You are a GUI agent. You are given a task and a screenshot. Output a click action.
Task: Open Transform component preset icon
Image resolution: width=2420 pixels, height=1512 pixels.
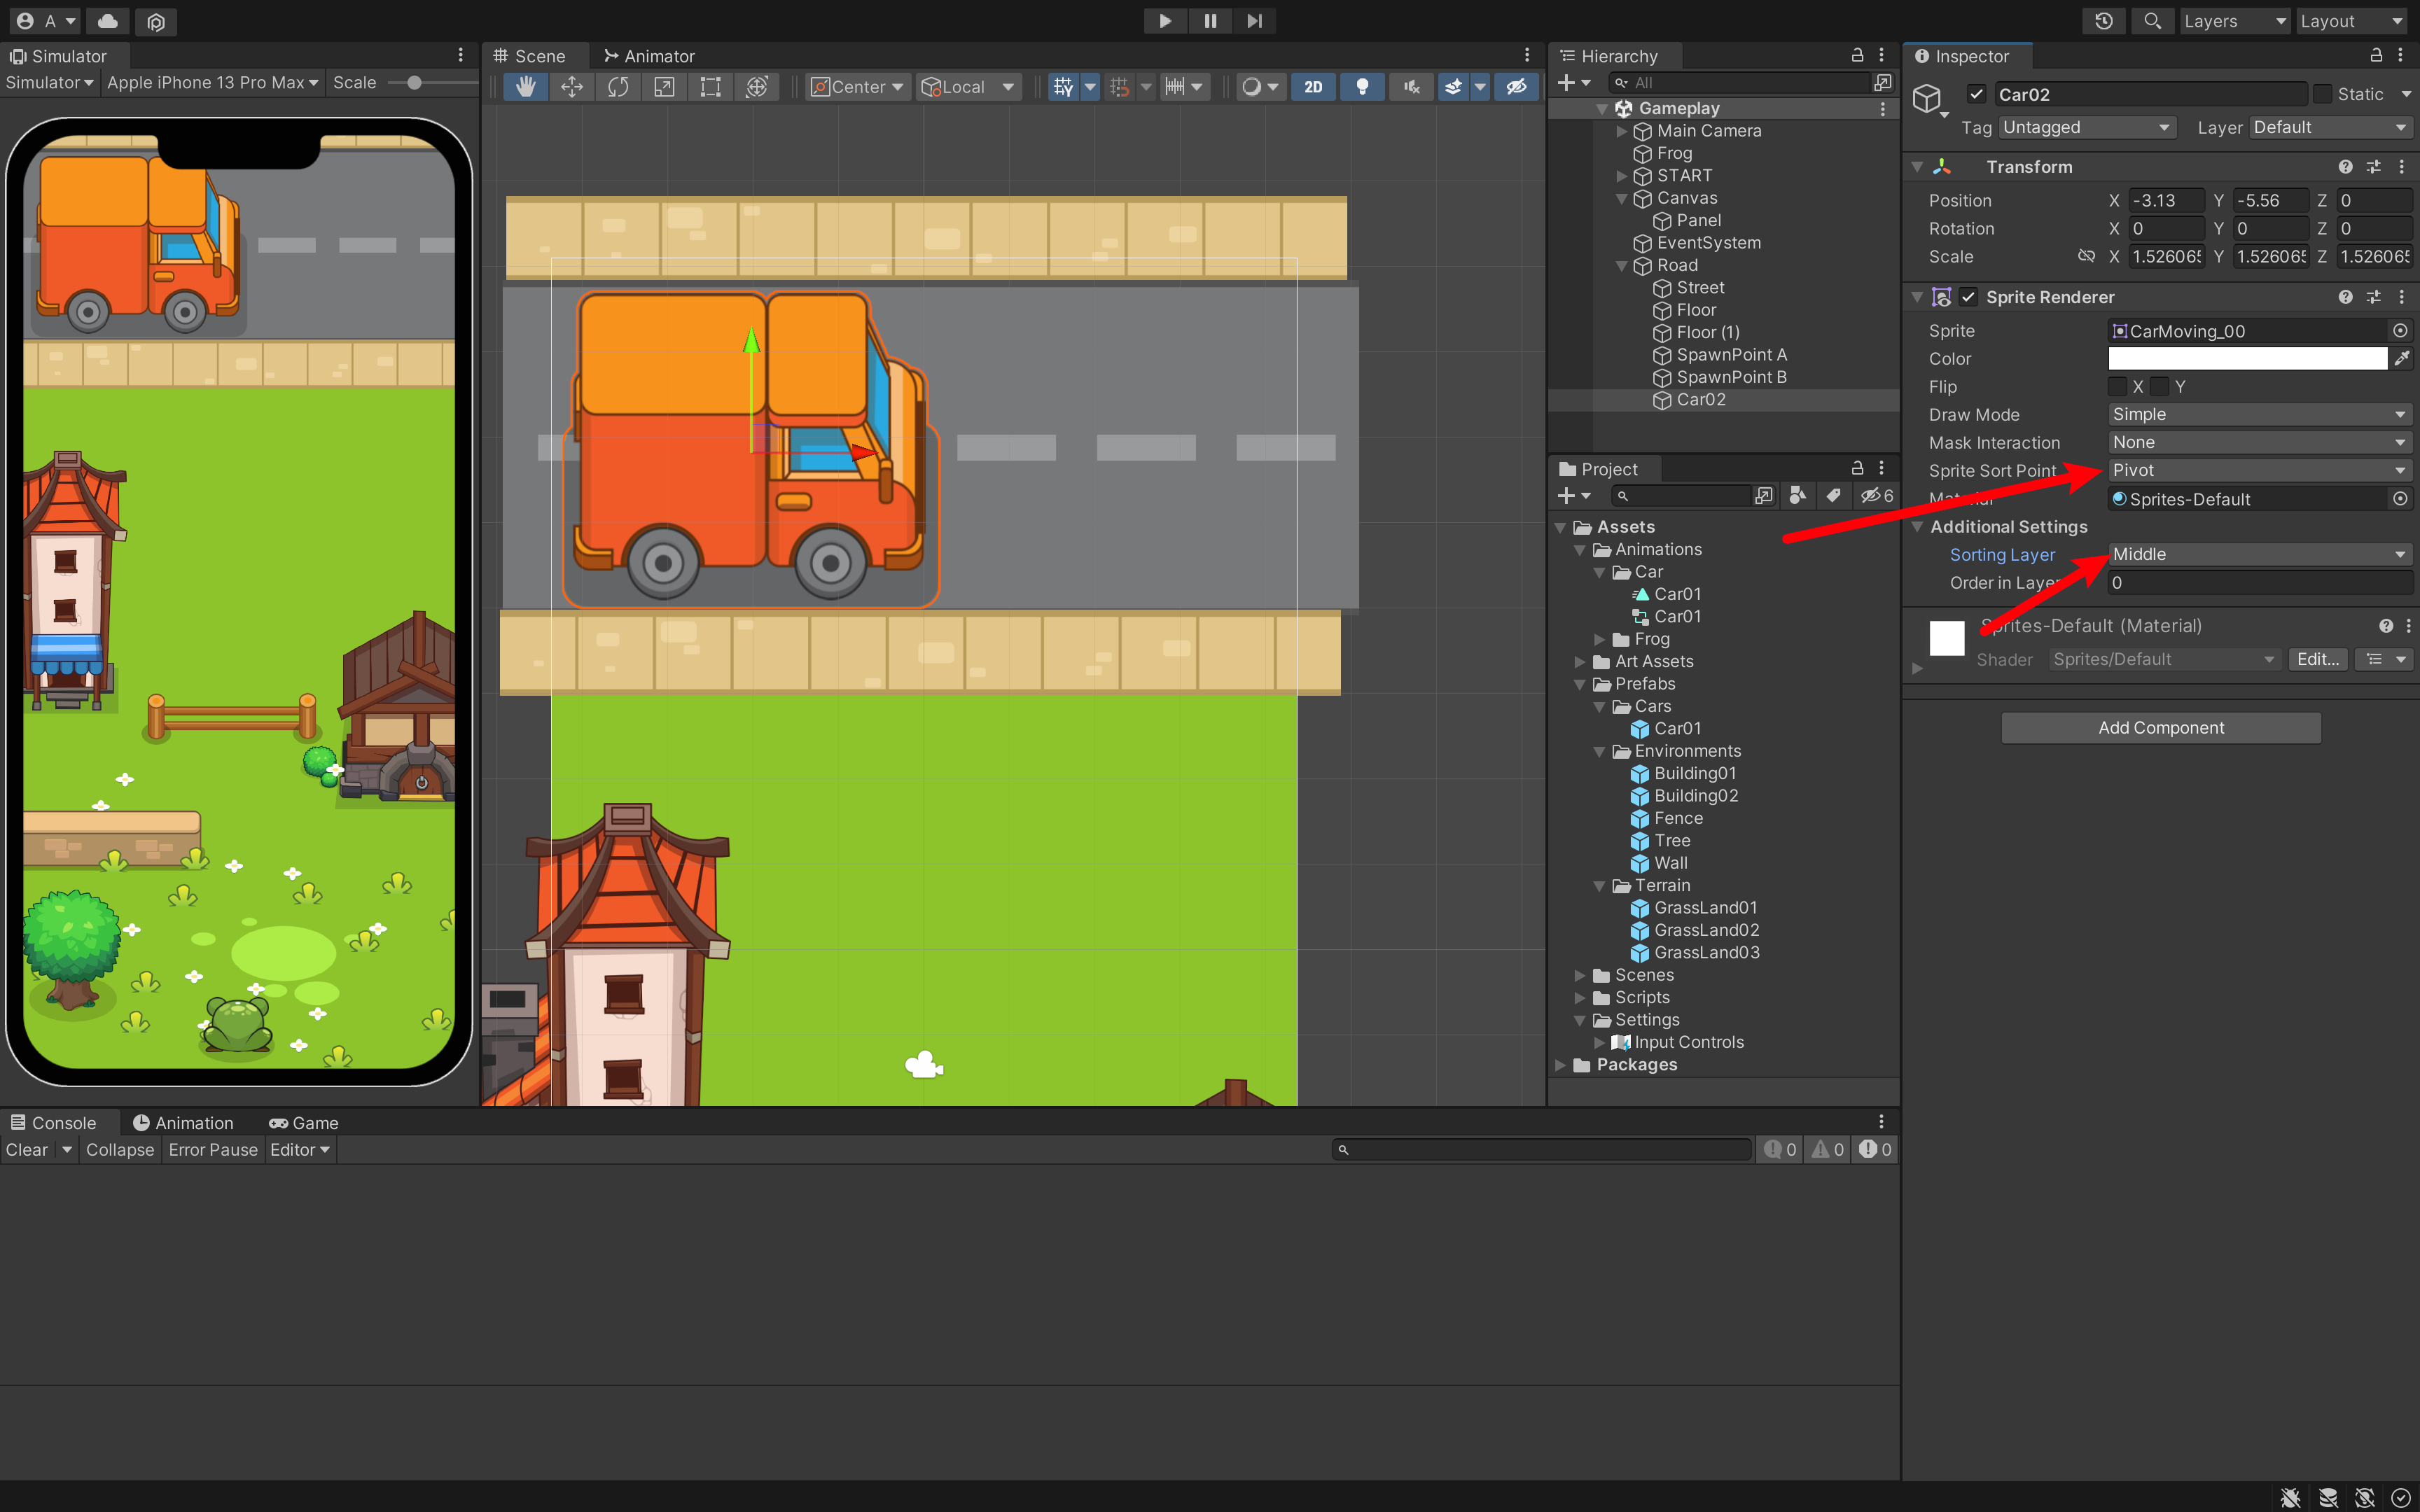click(2373, 167)
